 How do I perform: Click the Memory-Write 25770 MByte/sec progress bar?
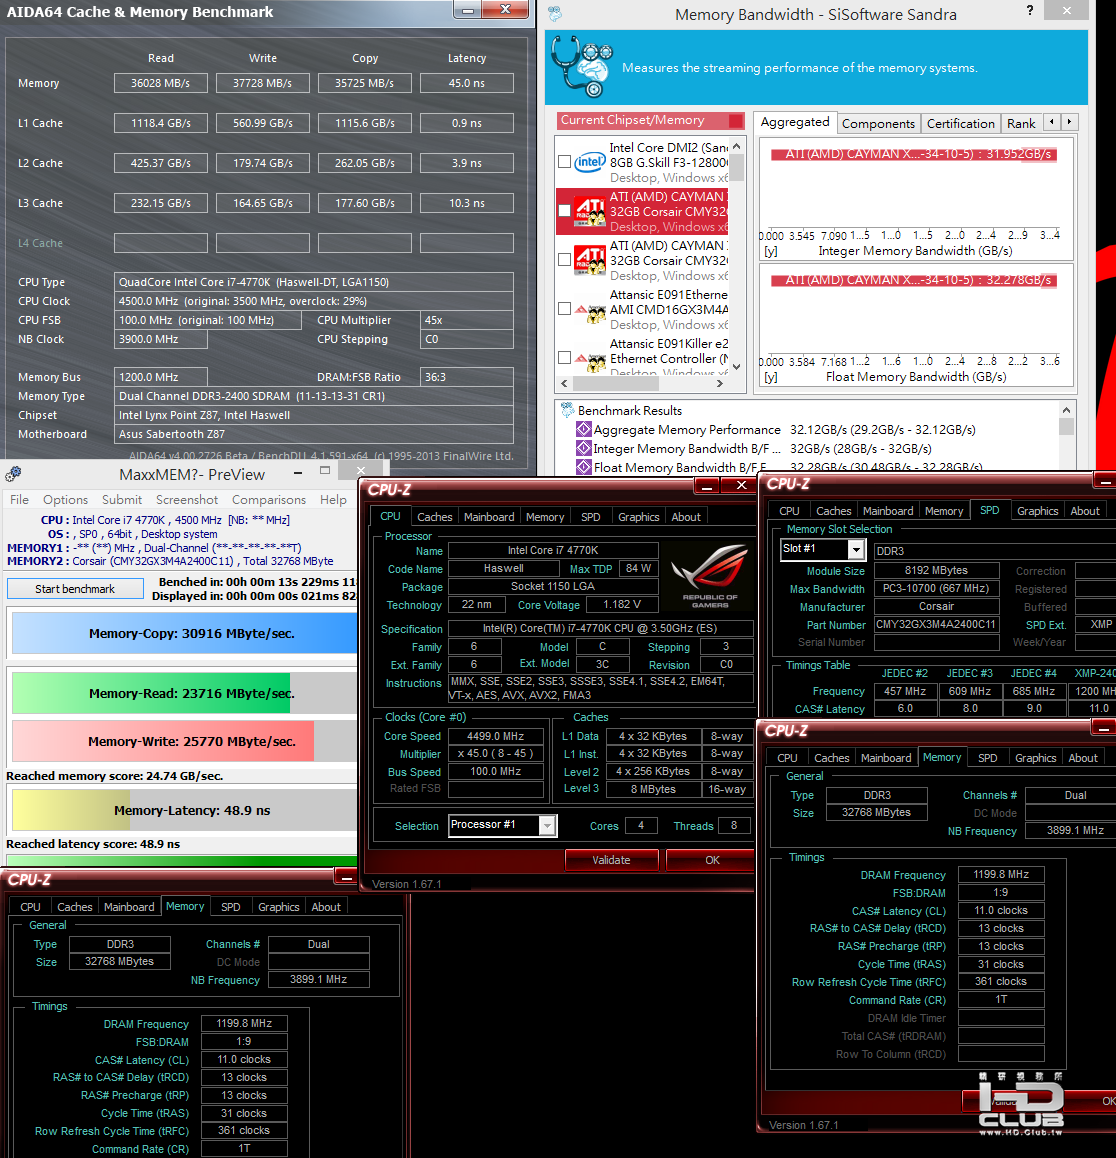pos(185,741)
